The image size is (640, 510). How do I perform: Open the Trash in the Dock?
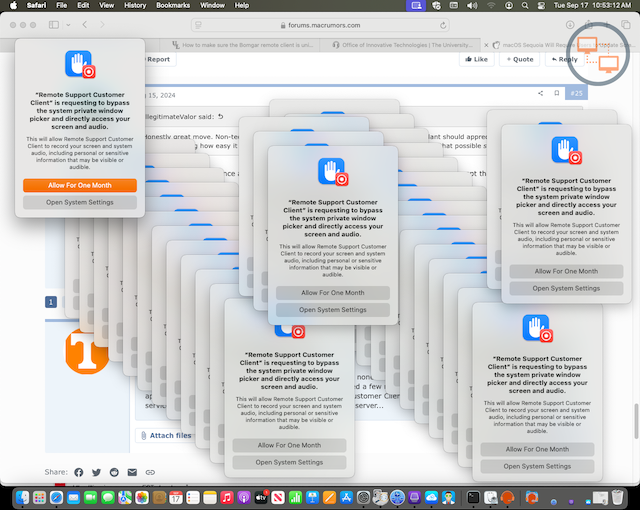pos(618,498)
